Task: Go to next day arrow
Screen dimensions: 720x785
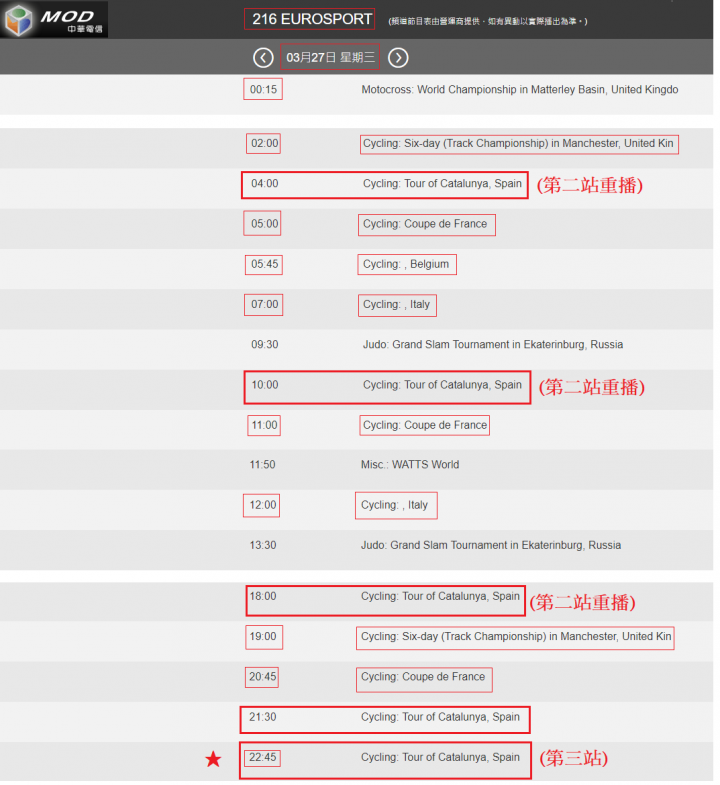Action: pos(399,58)
